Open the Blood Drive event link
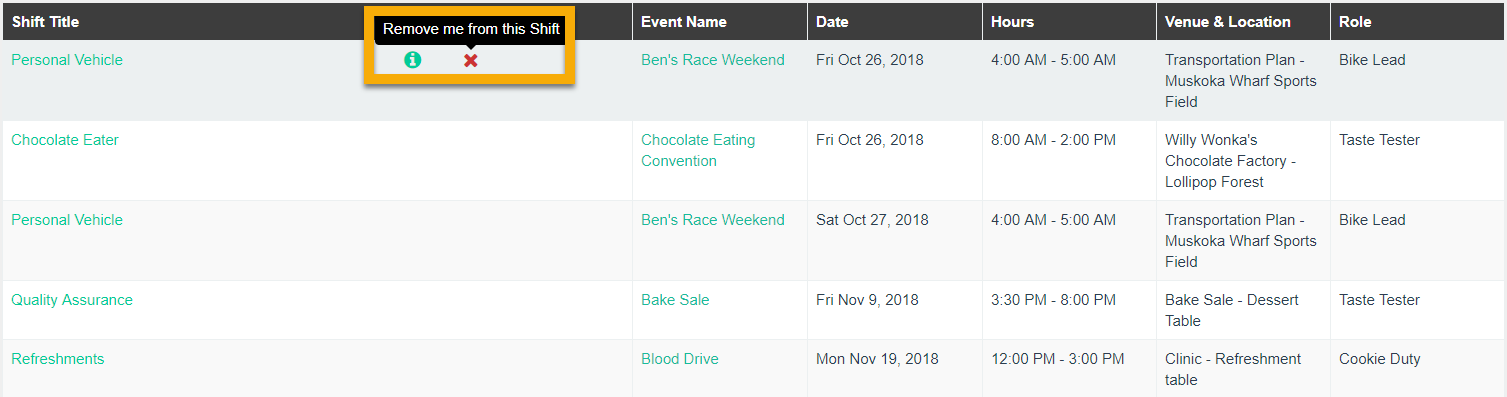 tap(680, 359)
